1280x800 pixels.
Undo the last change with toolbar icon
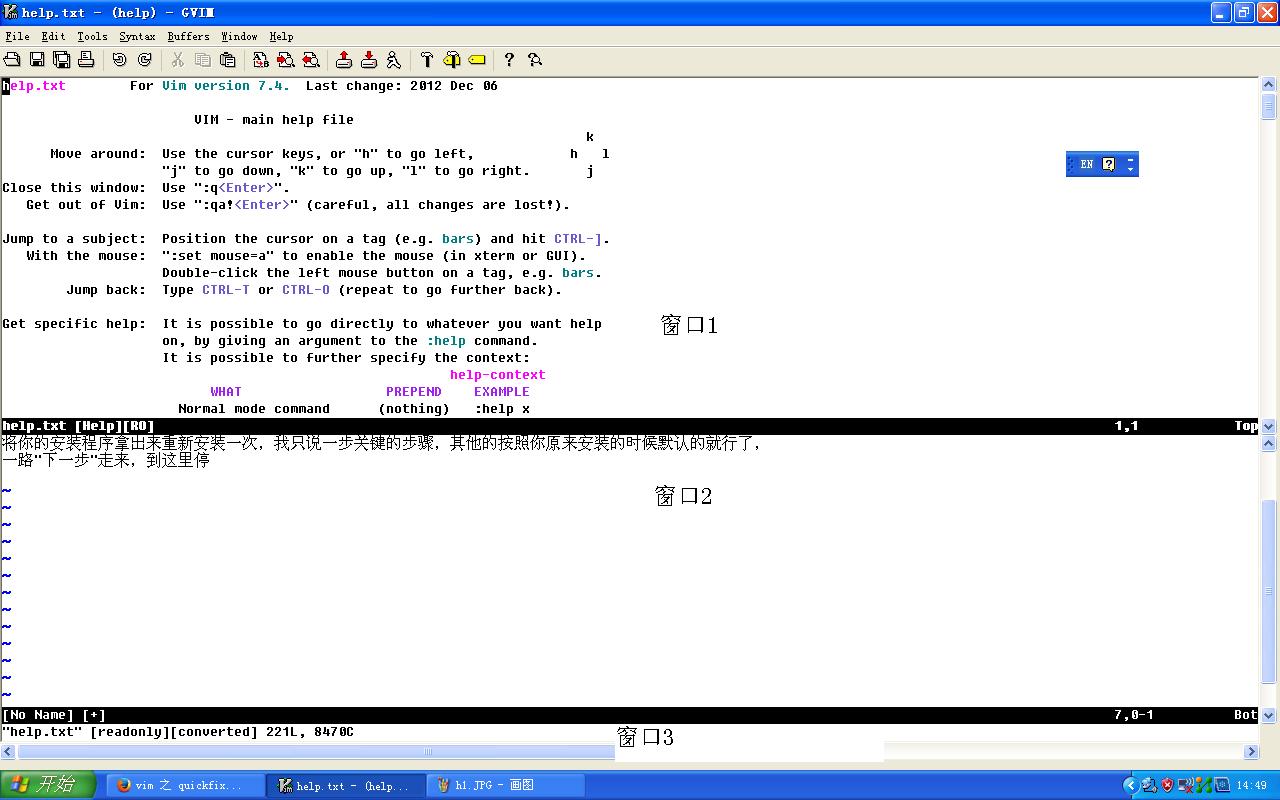[120, 60]
